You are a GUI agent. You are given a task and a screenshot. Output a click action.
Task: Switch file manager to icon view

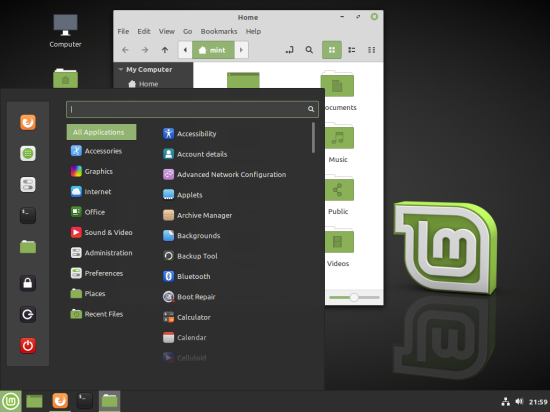coord(332,50)
